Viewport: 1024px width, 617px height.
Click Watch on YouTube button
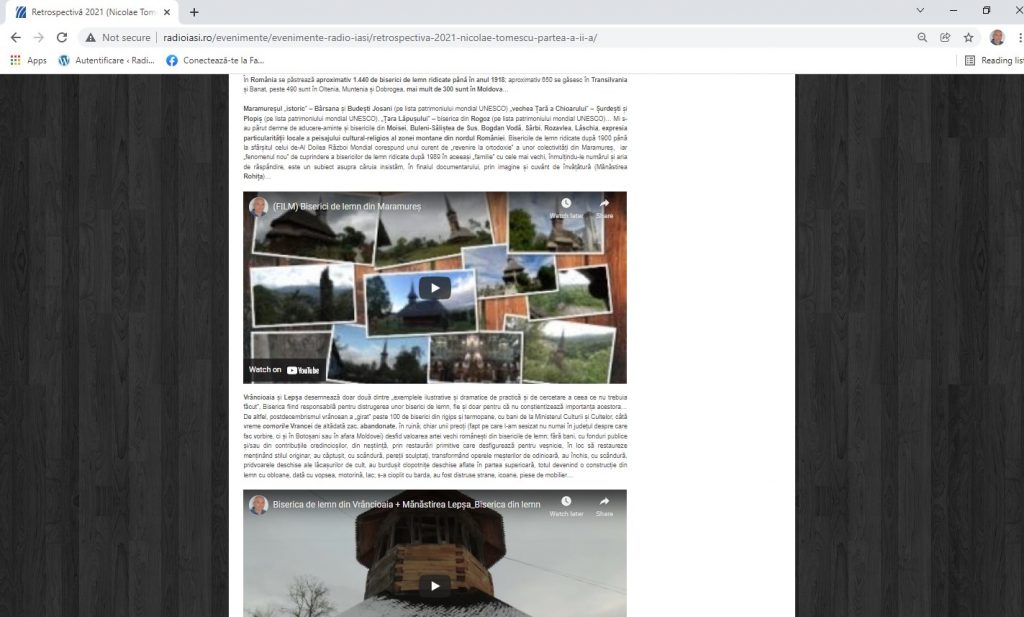(284, 370)
